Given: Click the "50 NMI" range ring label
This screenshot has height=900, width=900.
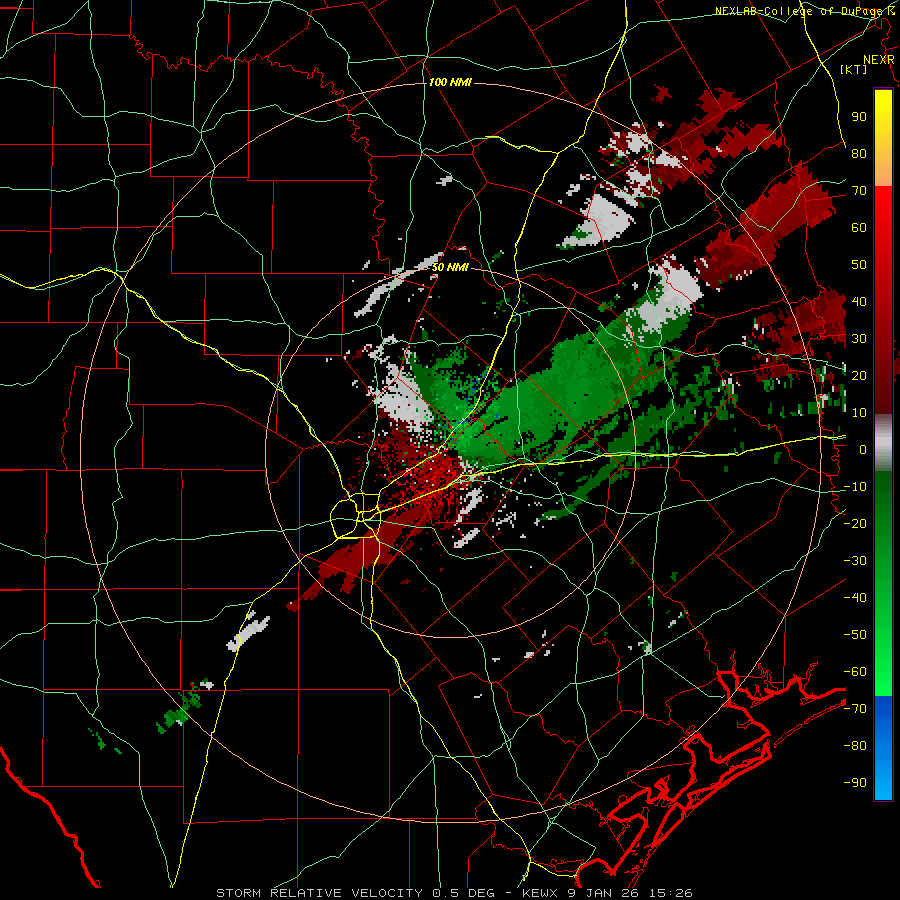Looking at the screenshot, I should click(450, 267).
